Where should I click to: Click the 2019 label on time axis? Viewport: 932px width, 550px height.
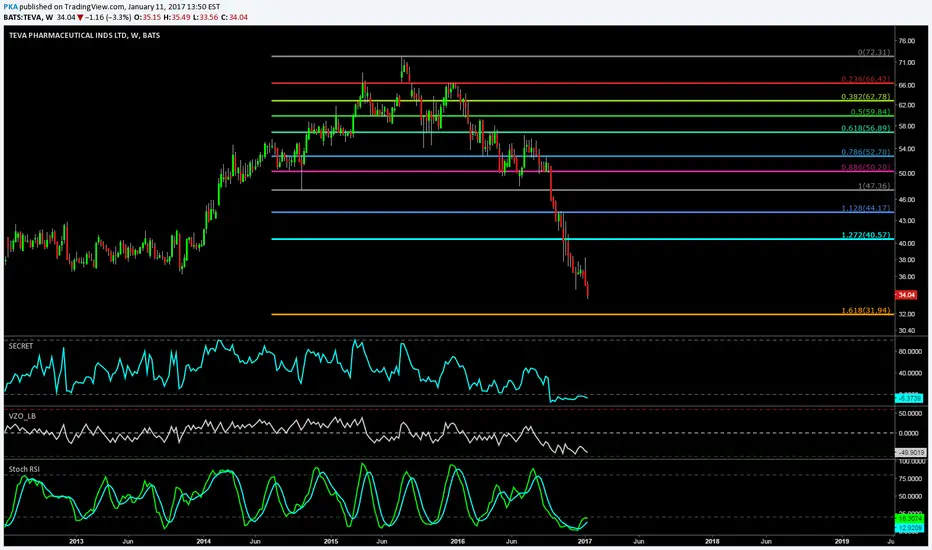point(842,541)
